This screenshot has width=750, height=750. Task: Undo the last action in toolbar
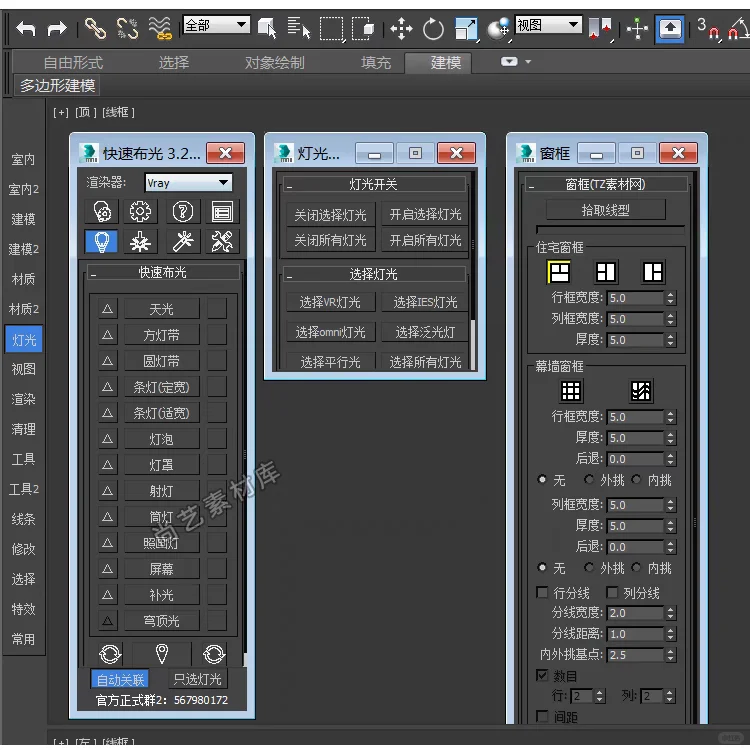[25, 29]
